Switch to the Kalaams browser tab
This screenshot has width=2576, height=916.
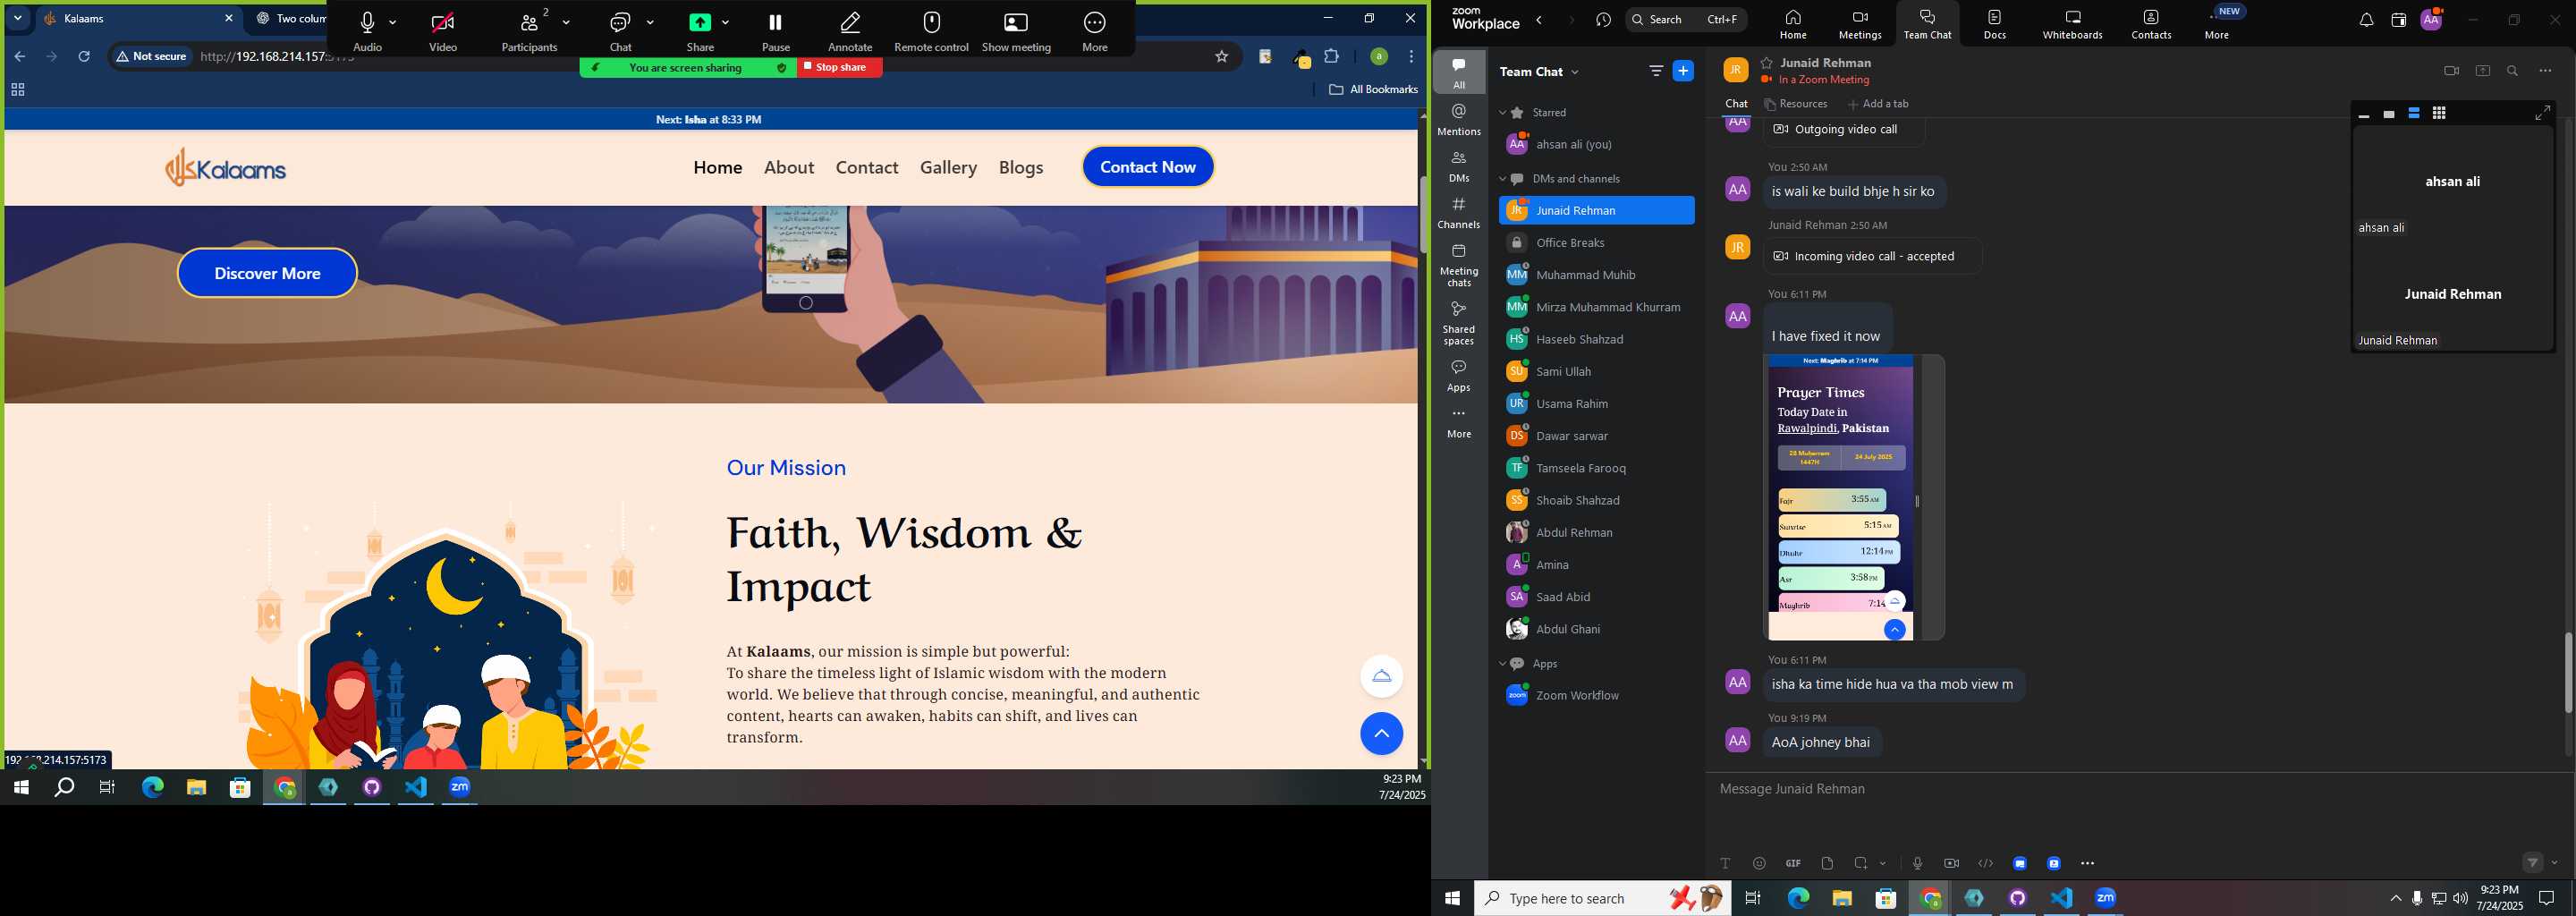[x=138, y=19]
